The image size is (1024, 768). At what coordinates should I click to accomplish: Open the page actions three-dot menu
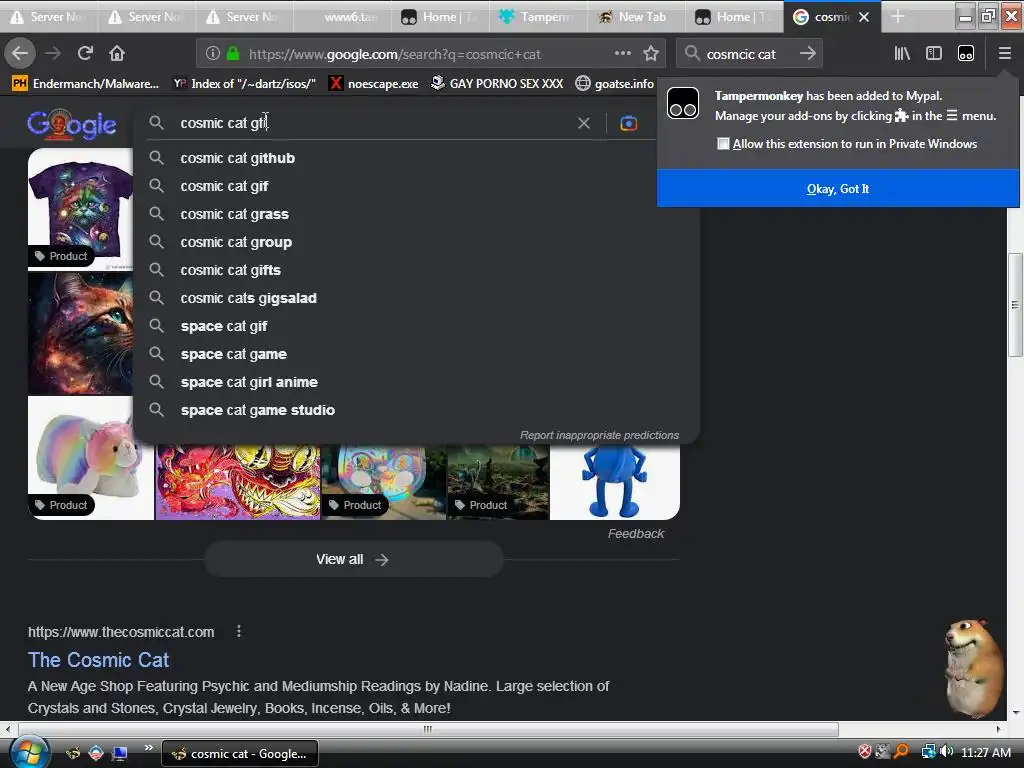(622, 53)
